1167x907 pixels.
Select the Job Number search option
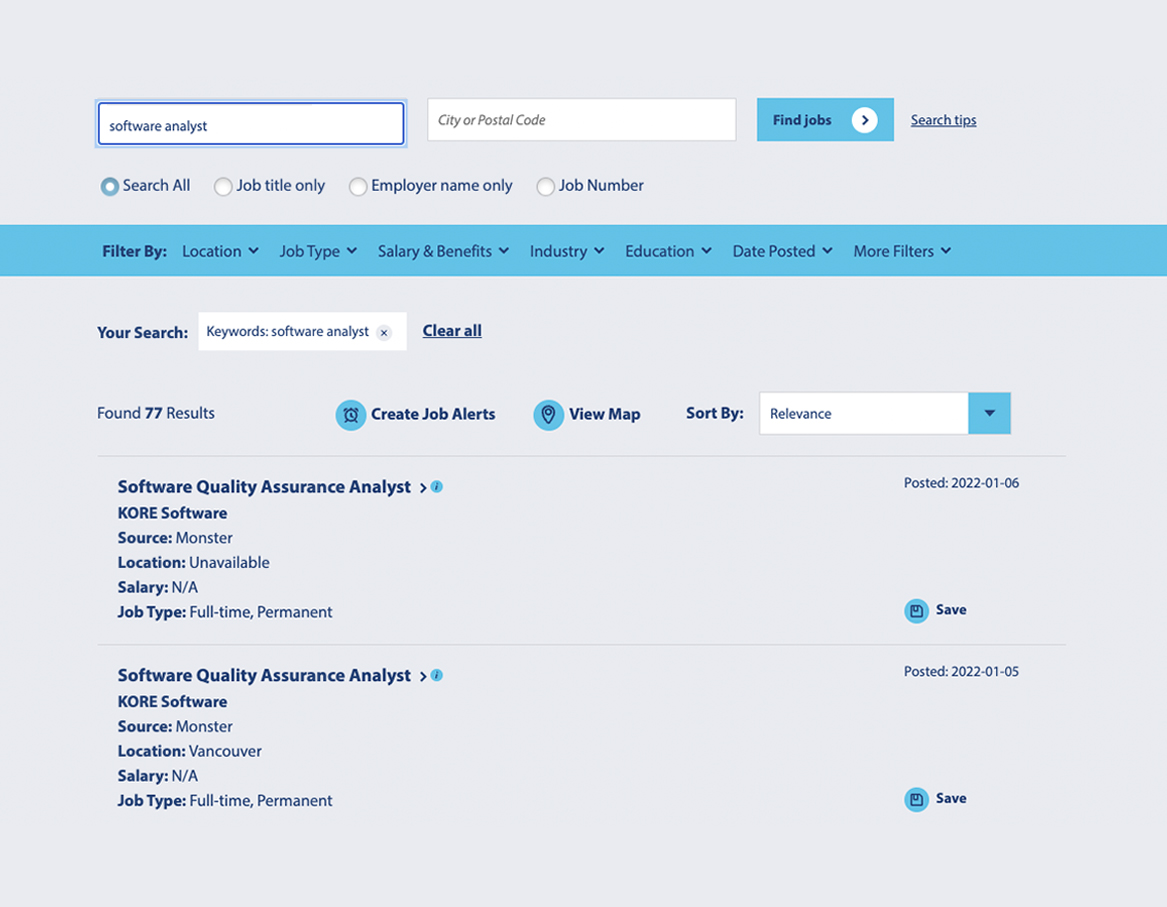click(545, 186)
